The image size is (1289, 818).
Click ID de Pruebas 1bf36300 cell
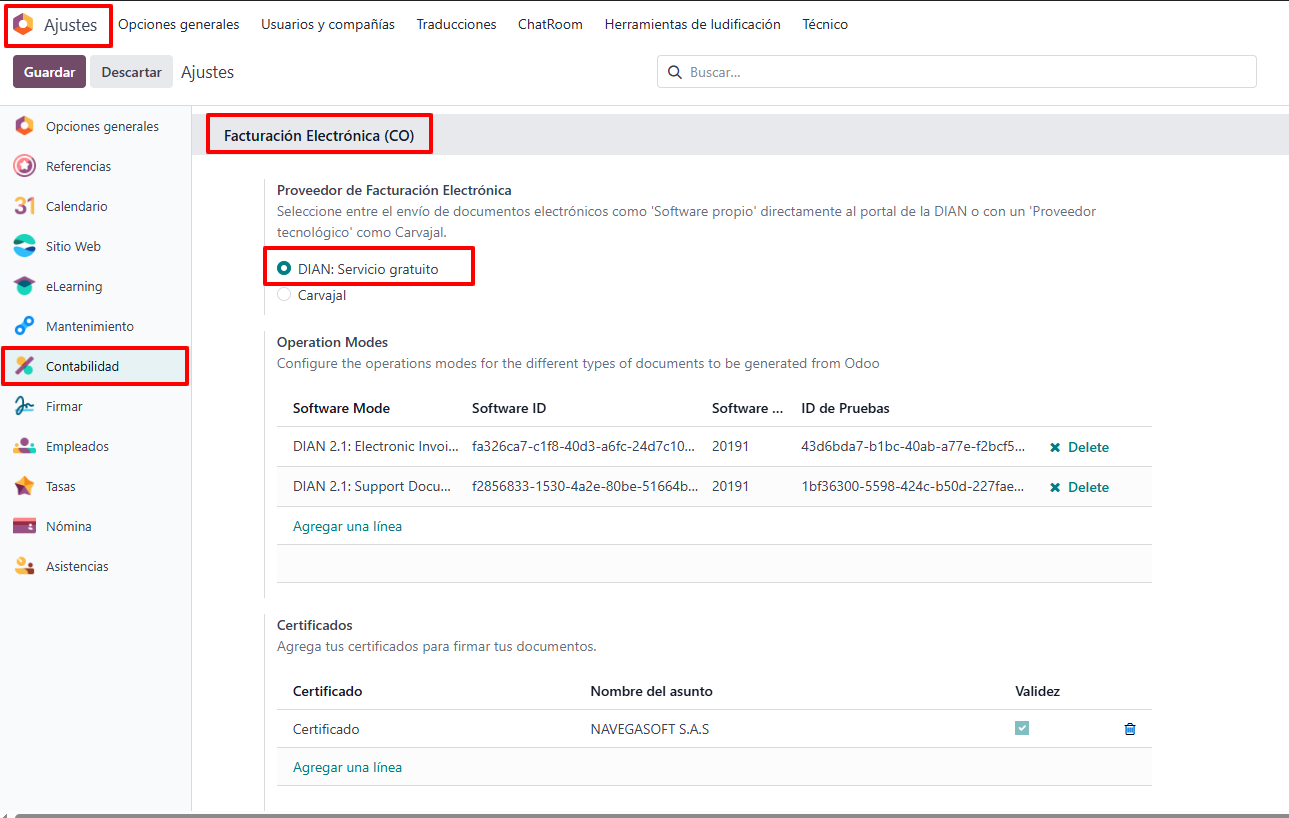point(913,487)
